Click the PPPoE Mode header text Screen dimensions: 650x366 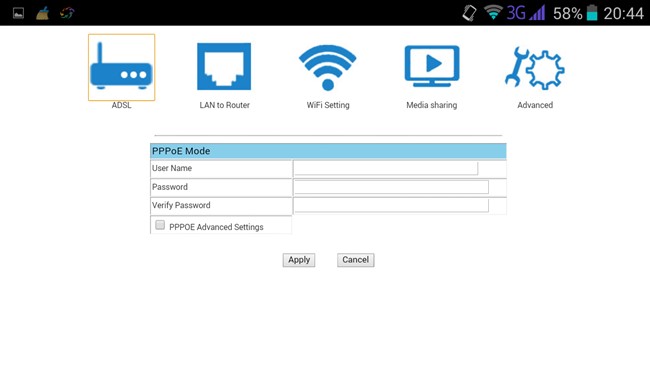coord(181,151)
